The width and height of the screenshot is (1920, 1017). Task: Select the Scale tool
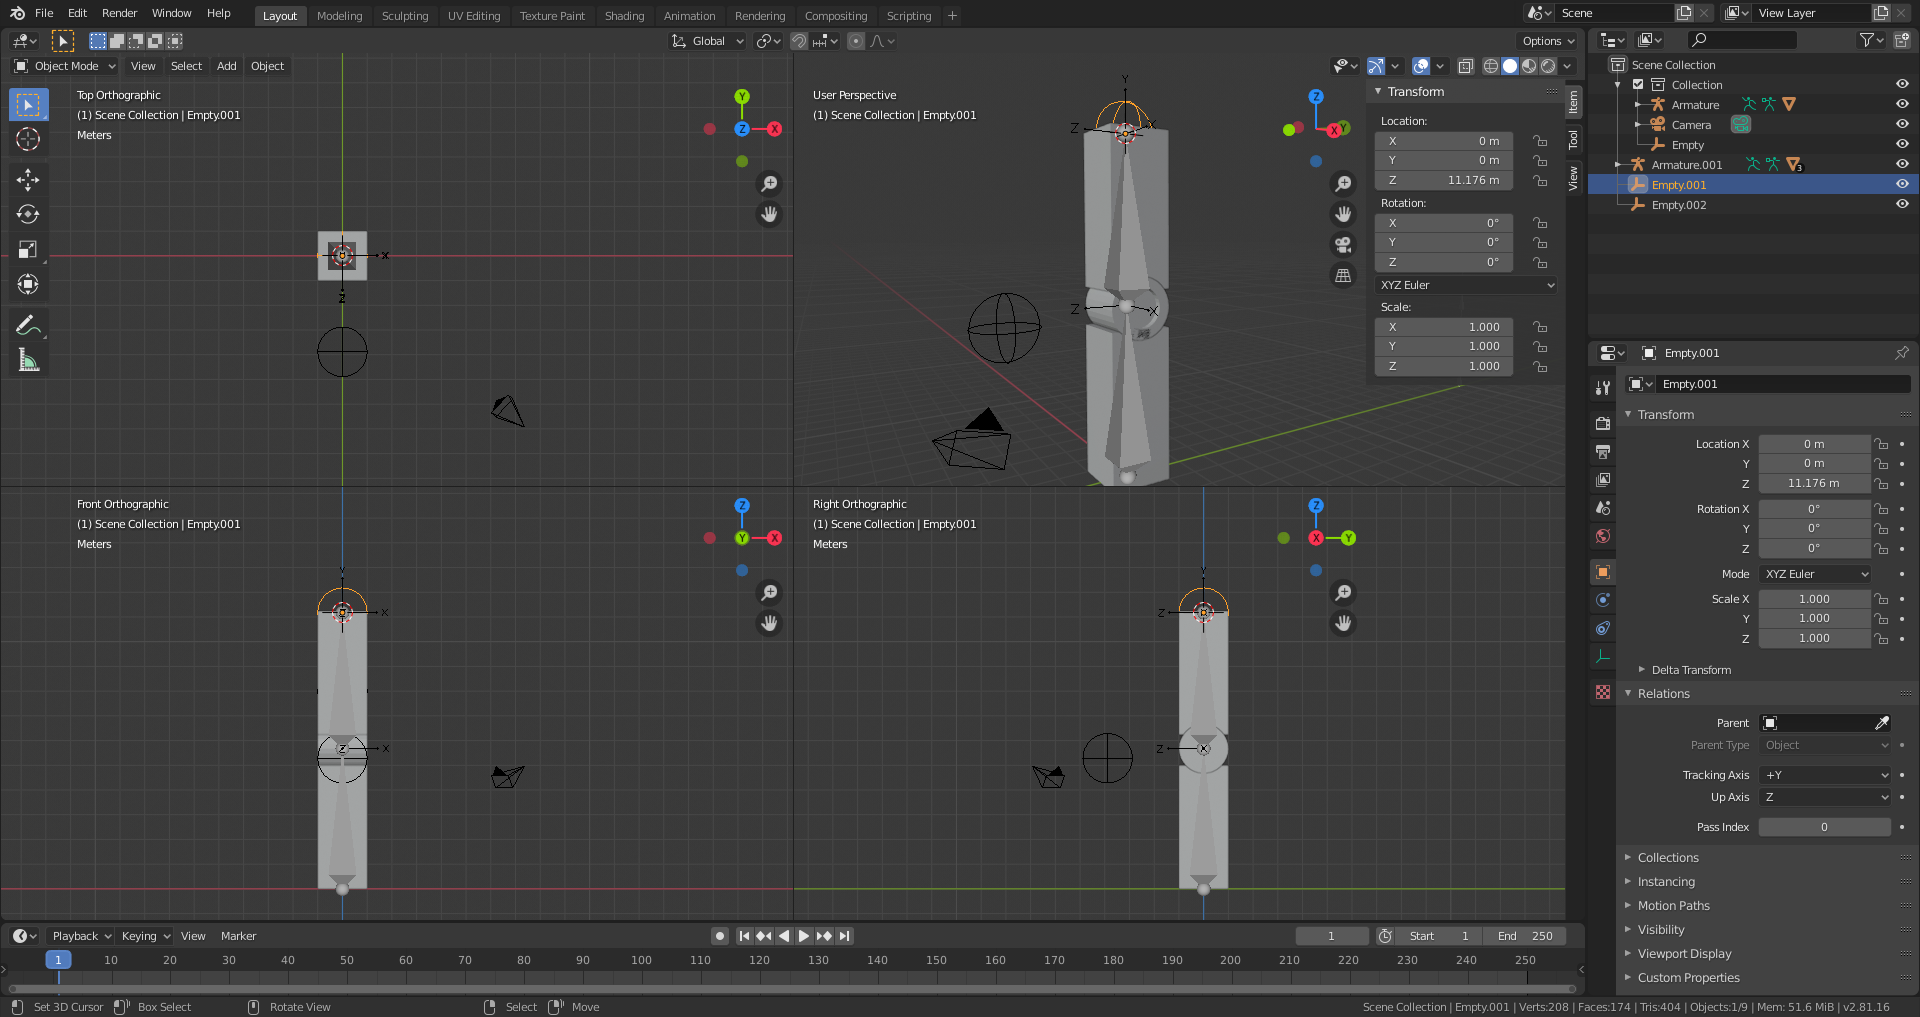tap(28, 249)
